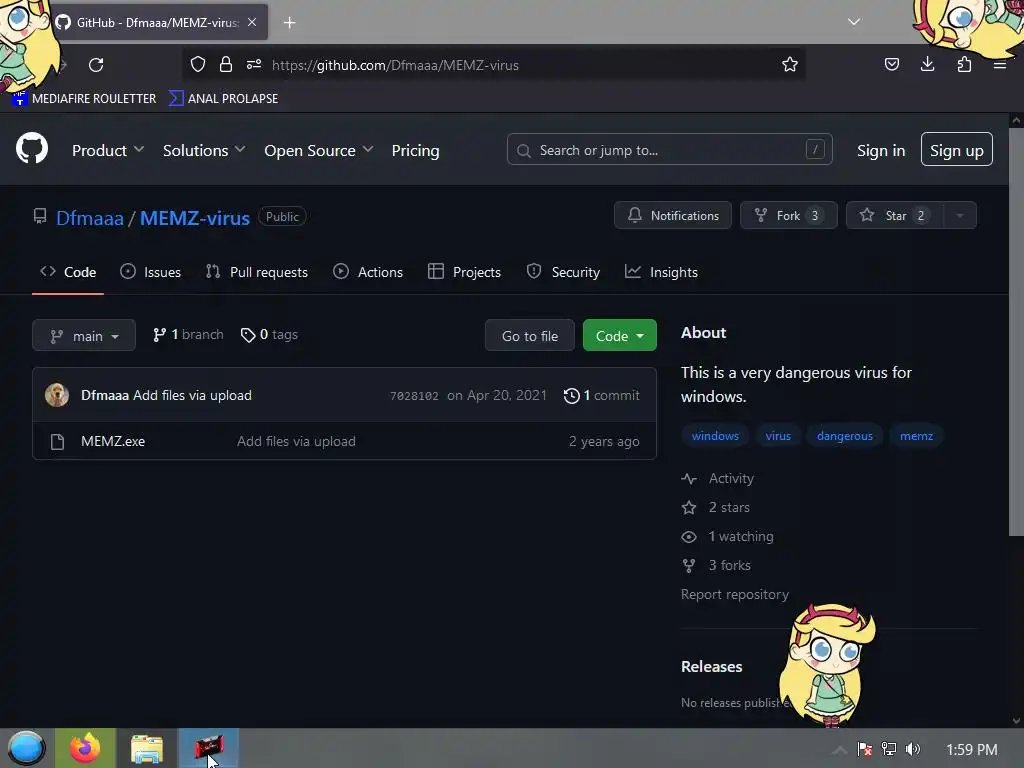1024x768 pixels.
Task: Open site permissions icon in address bar
Action: [x=254, y=64]
